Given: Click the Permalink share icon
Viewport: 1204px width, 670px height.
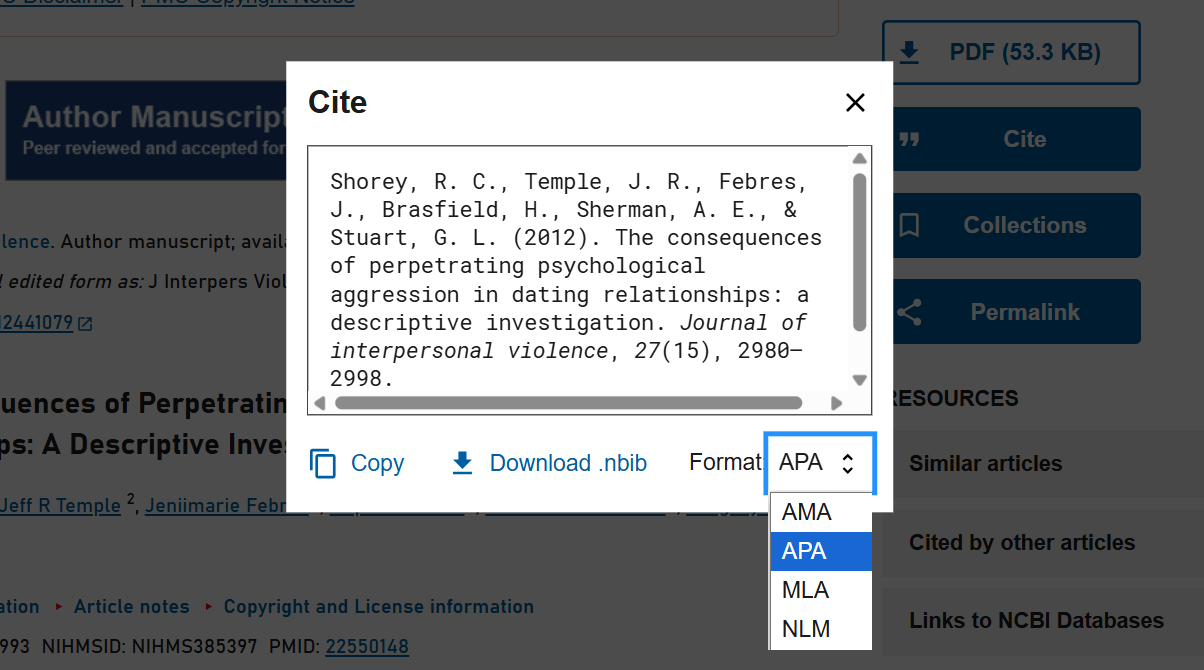Looking at the screenshot, I should (x=909, y=312).
